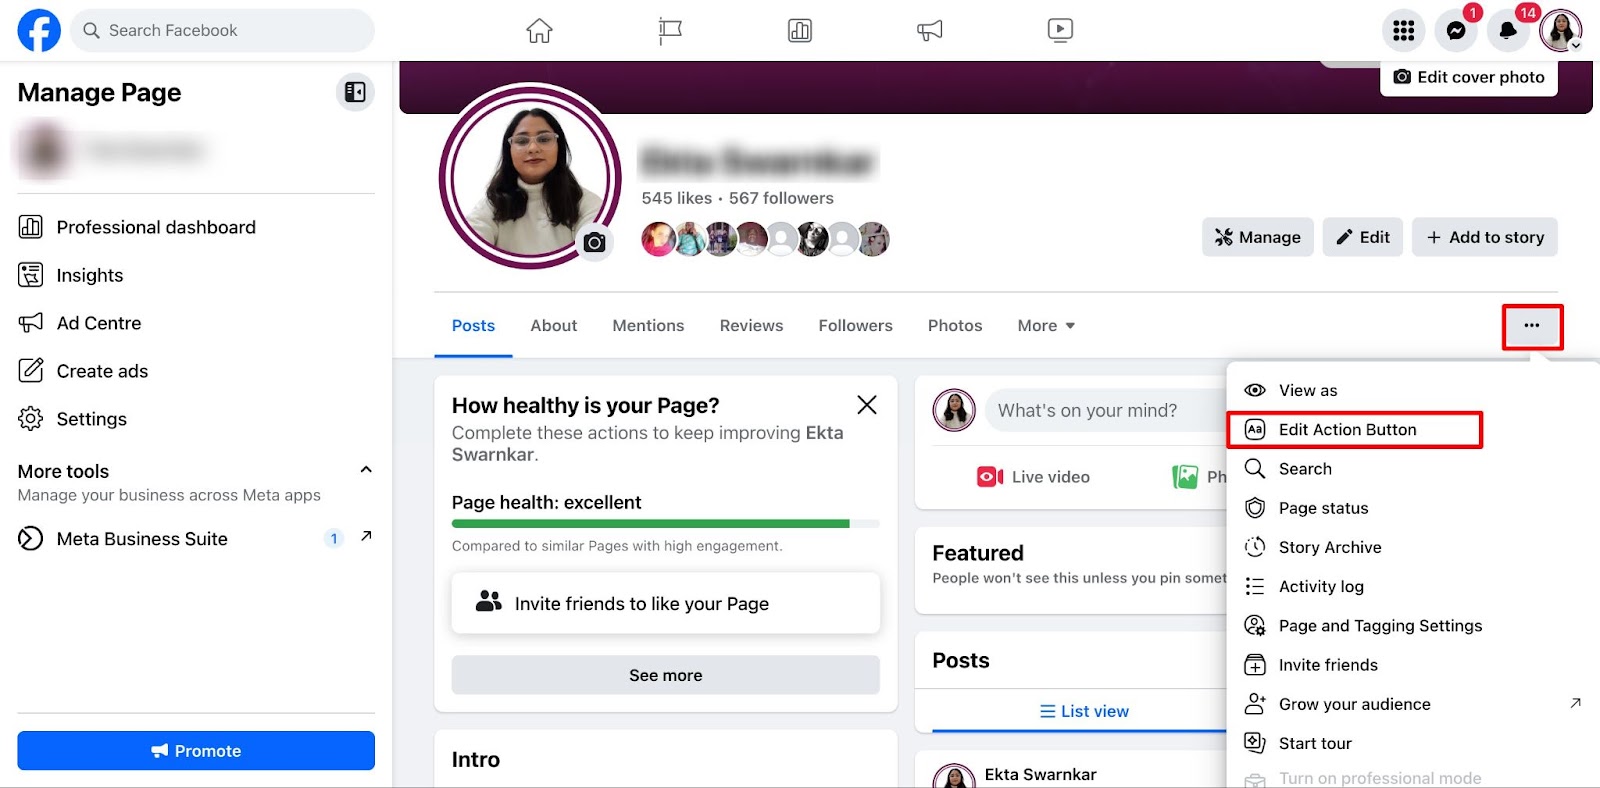Switch to the Posts tab

pyautogui.click(x=473, y=326)
